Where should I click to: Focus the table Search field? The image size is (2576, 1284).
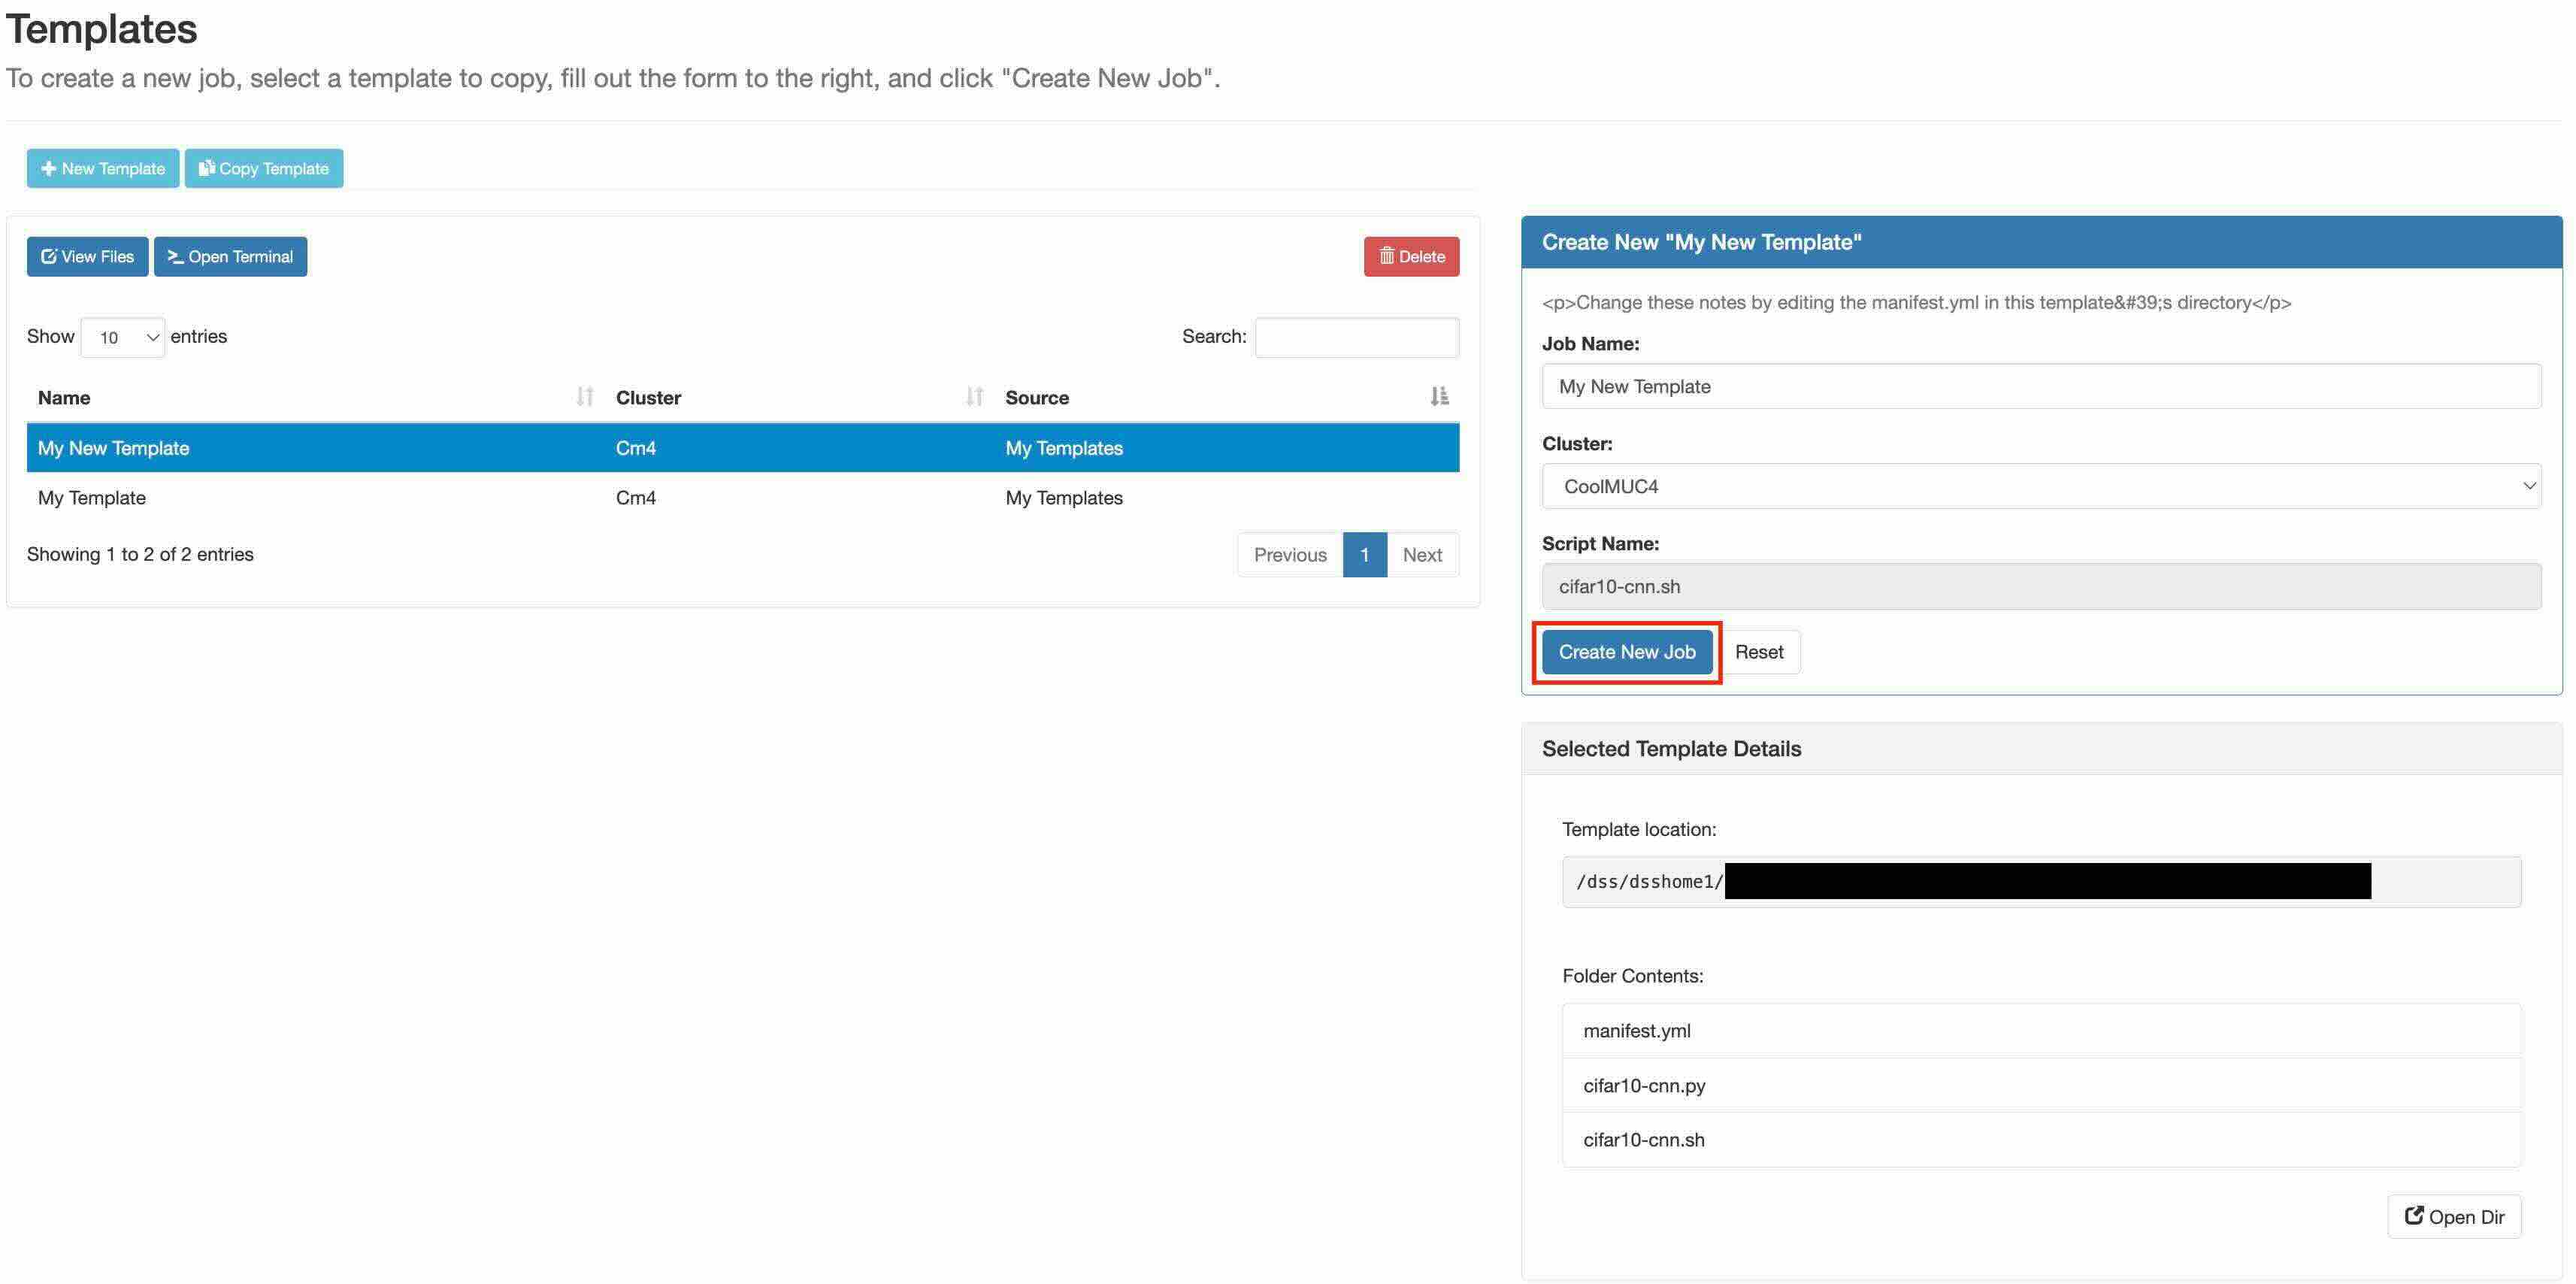1356,337
